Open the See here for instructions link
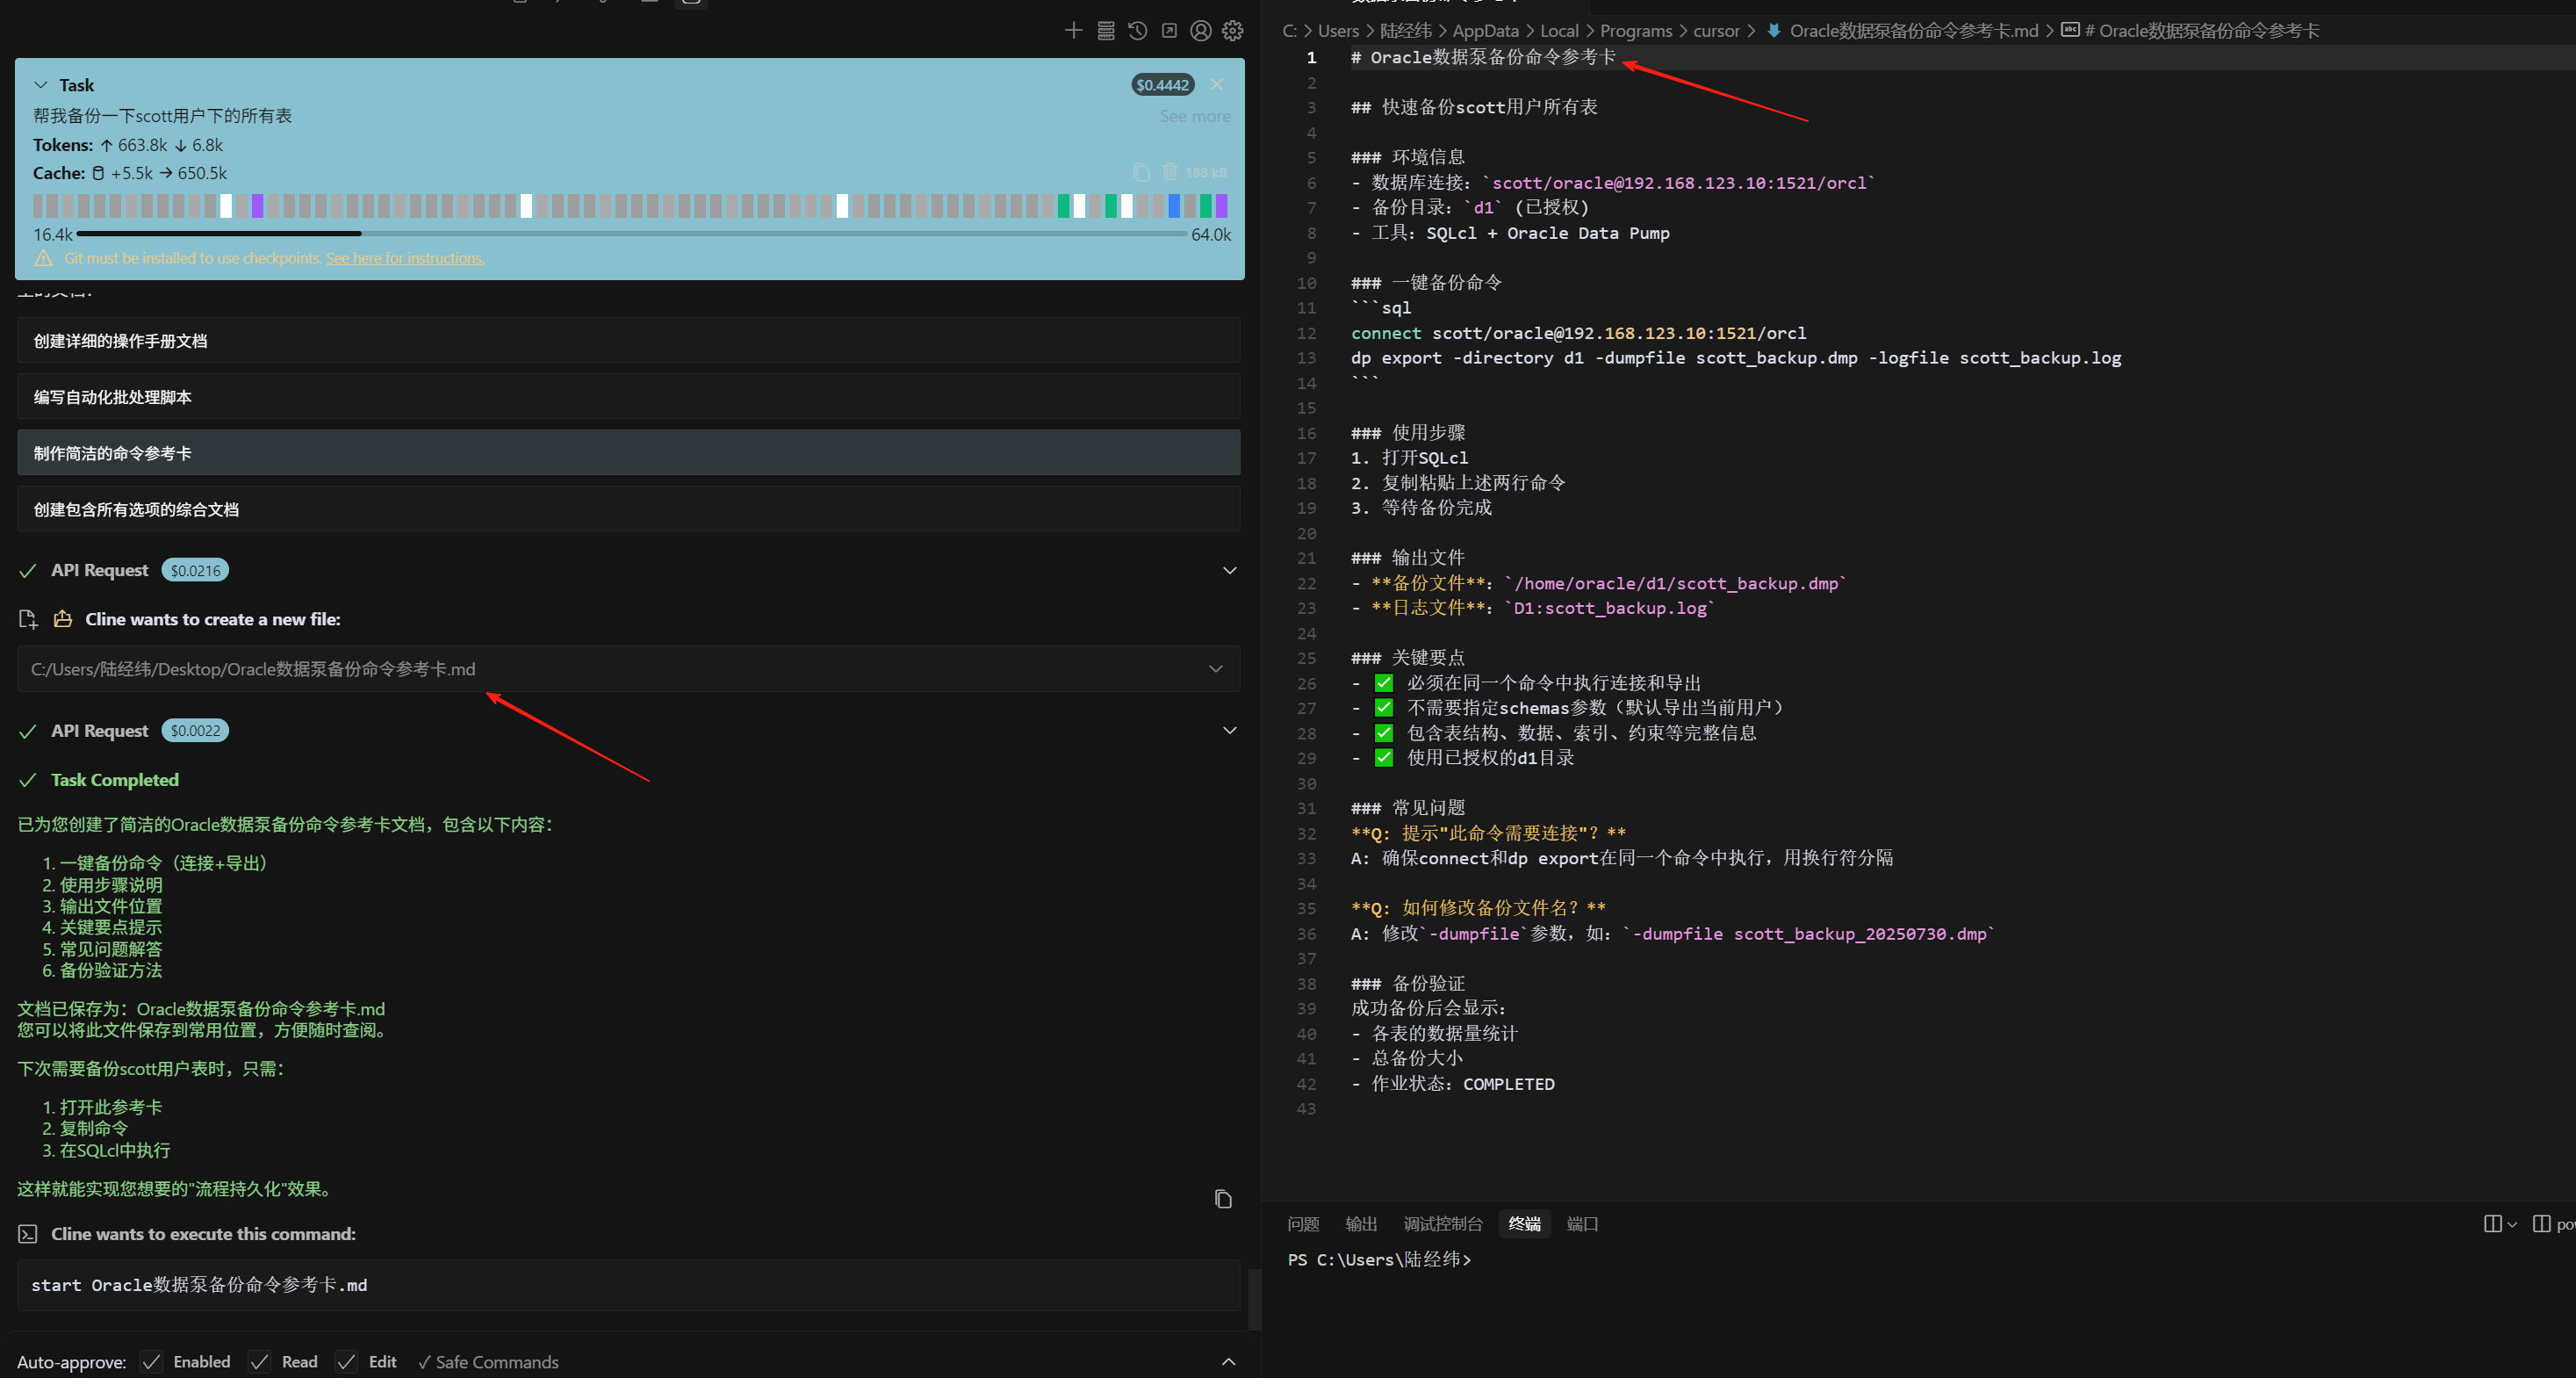 tap(405, 258)
